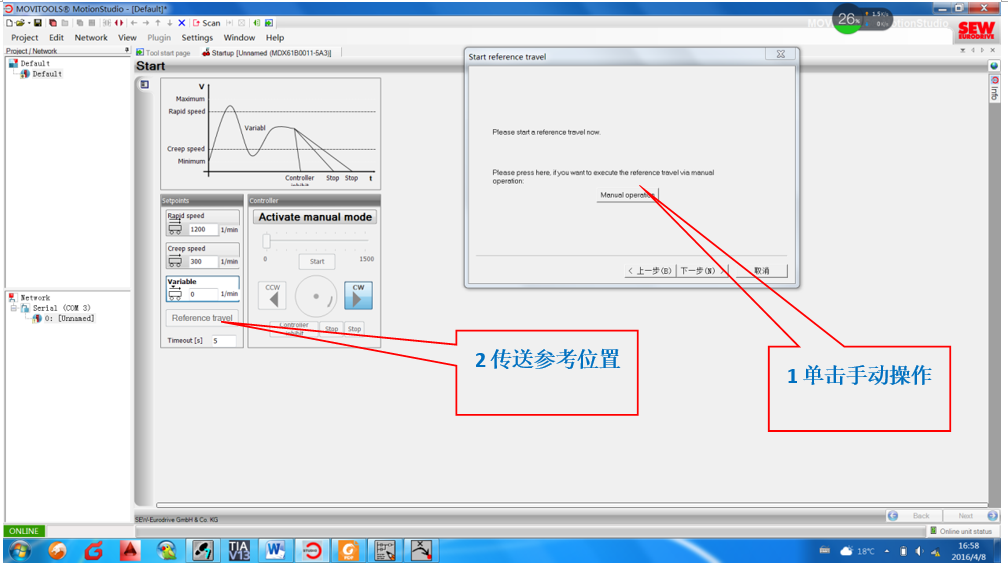This screenshot has width=1008, height=570.
Task: Switch to the Tool start page tab
Action: click(167, 53)
